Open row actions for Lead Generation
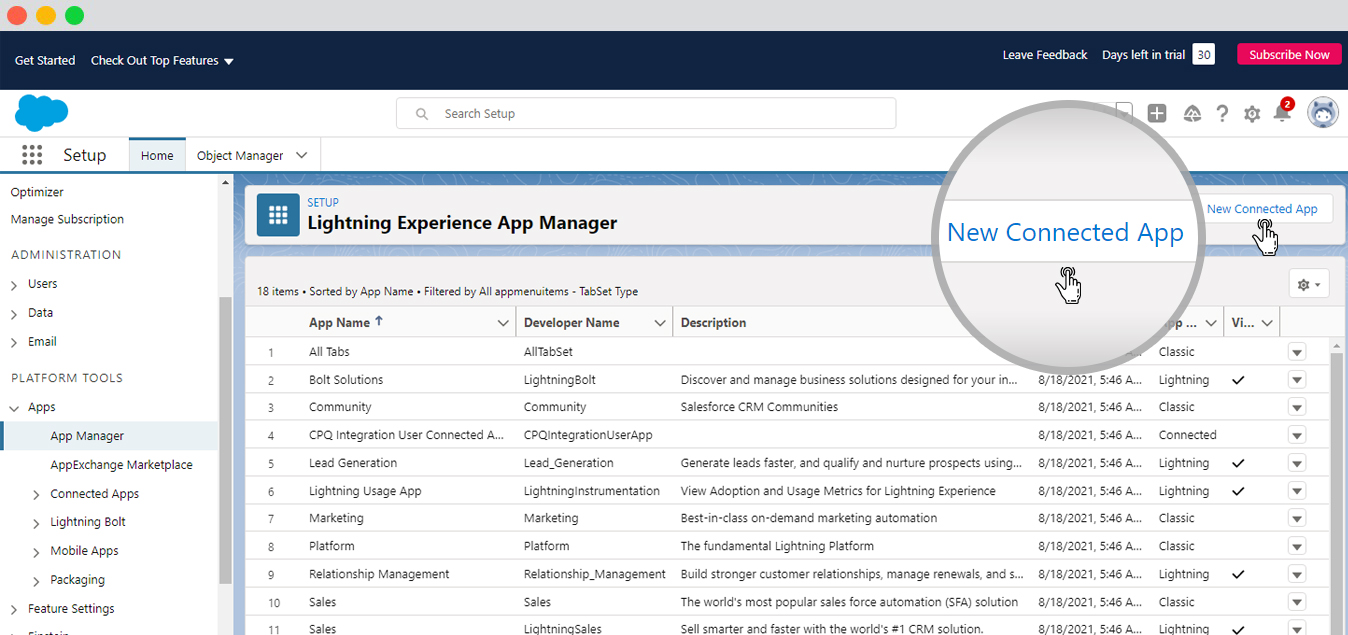Viewport: 1348px width, 635px height. [1297, 463]
